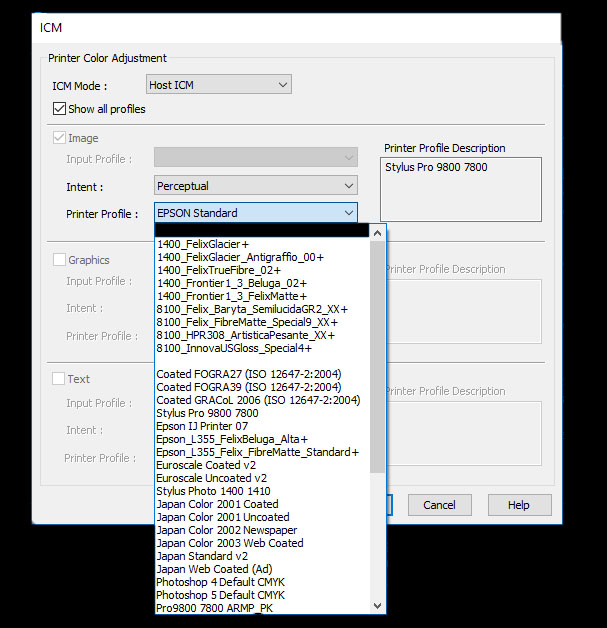607x628 pixels.
Task: Select Euroscale Uncoated v2
Action: coord(262,478)
